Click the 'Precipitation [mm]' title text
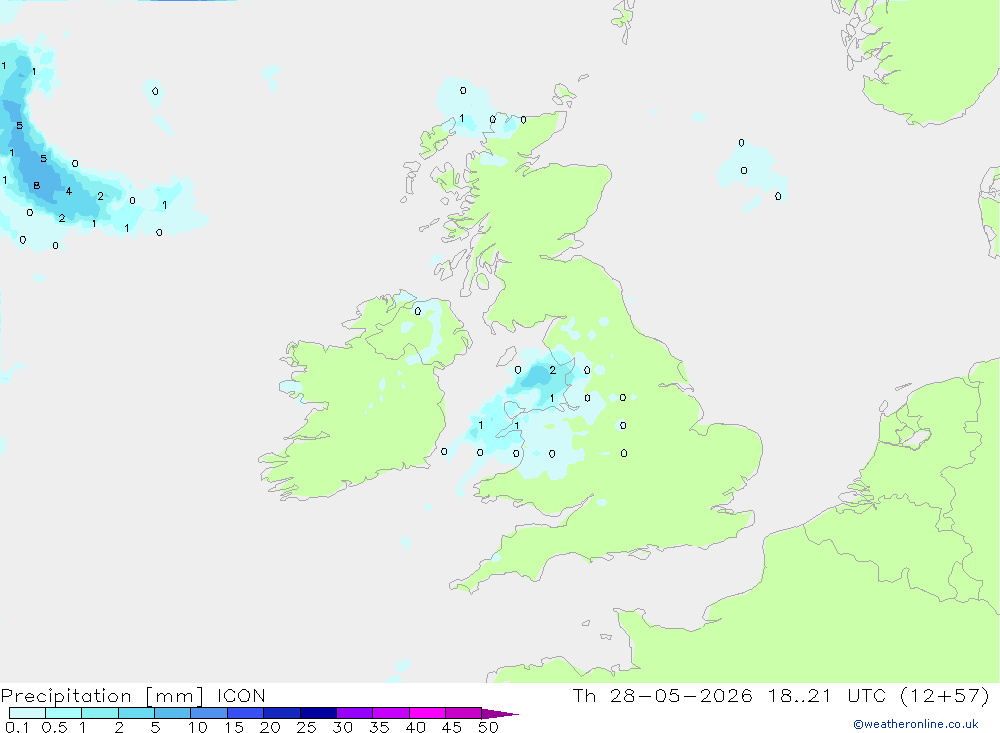 102,696
